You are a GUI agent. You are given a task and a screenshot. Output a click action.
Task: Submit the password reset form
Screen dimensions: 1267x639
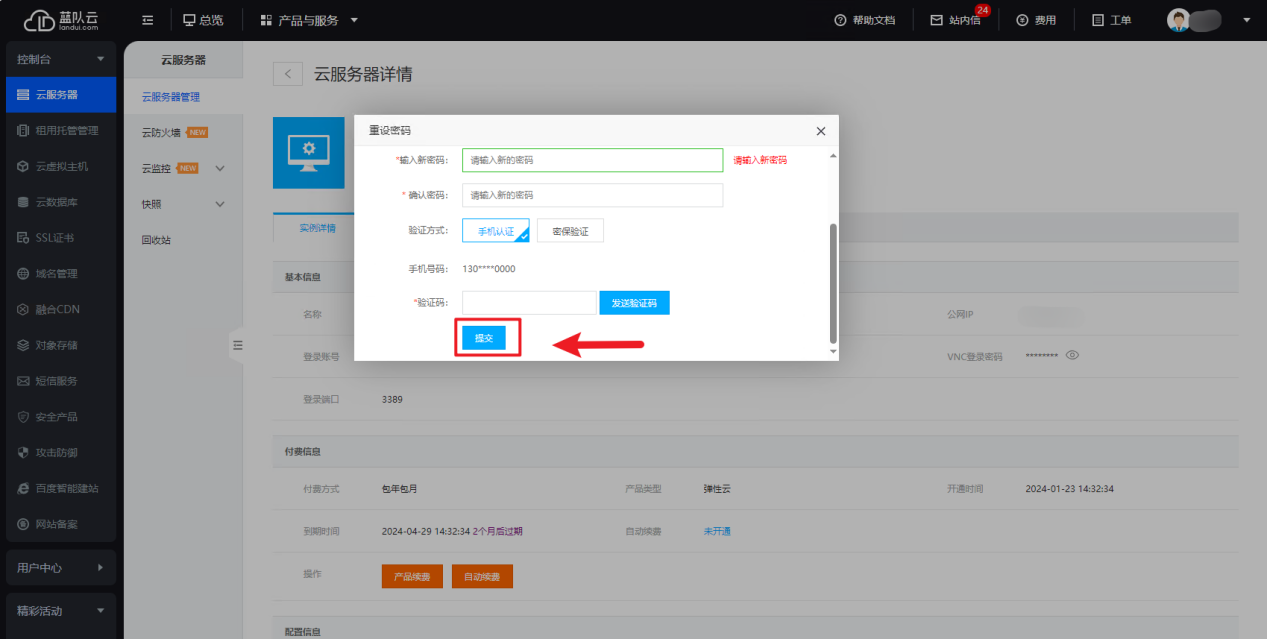coord(484,338)
